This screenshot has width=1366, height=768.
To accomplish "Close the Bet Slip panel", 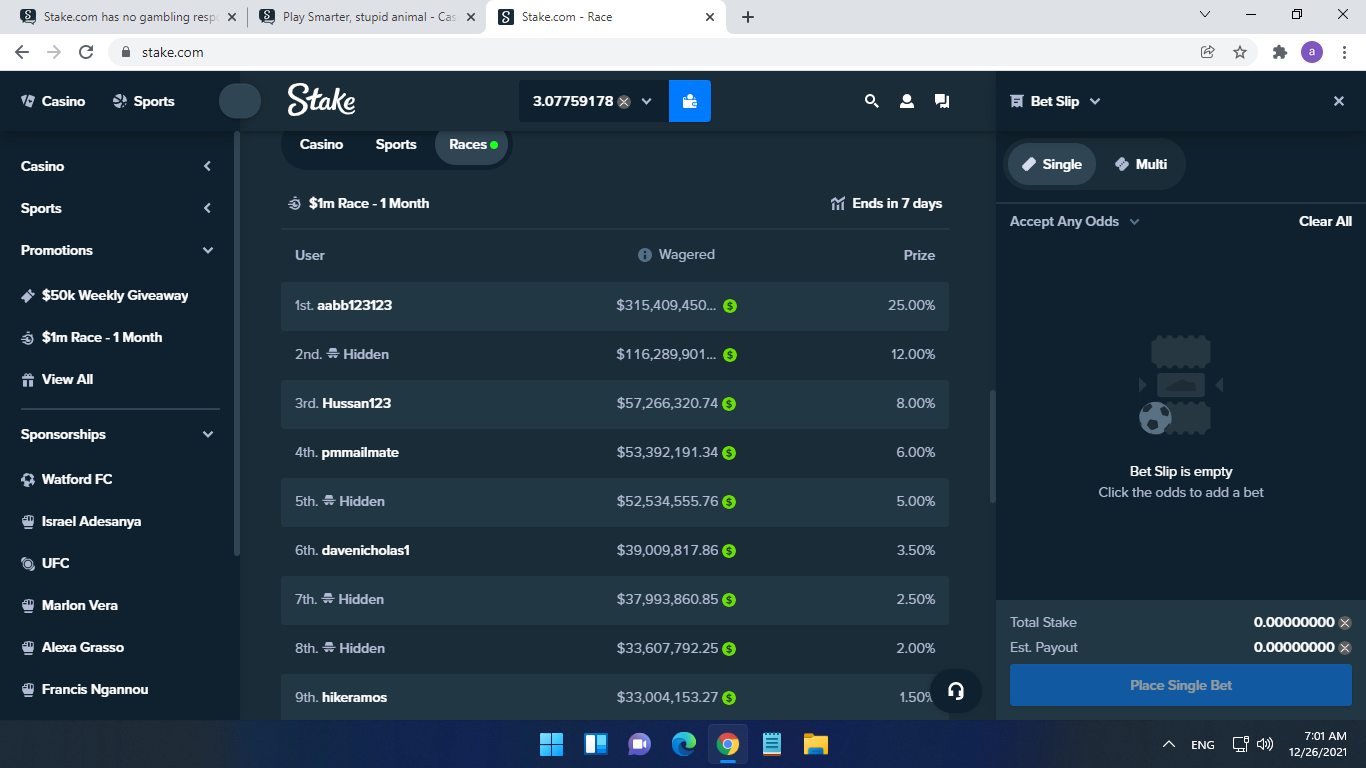I will pos(1339,101).
